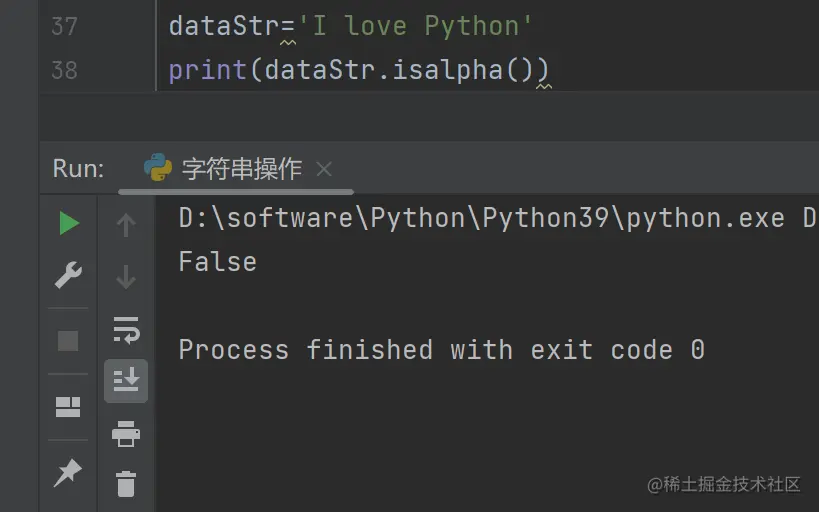Image resolution: width=819 pixels, height=512 pixels.
Task: Click the Stop process square icon
Action: pos(68,341)
